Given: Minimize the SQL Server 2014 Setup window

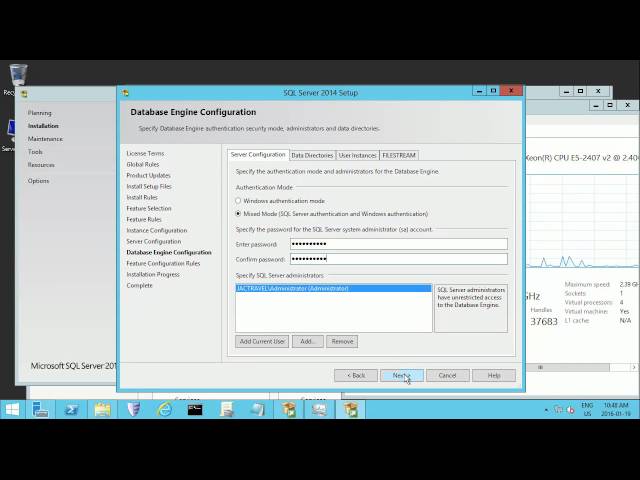Looking at the screenshot, I should [479, 91].
